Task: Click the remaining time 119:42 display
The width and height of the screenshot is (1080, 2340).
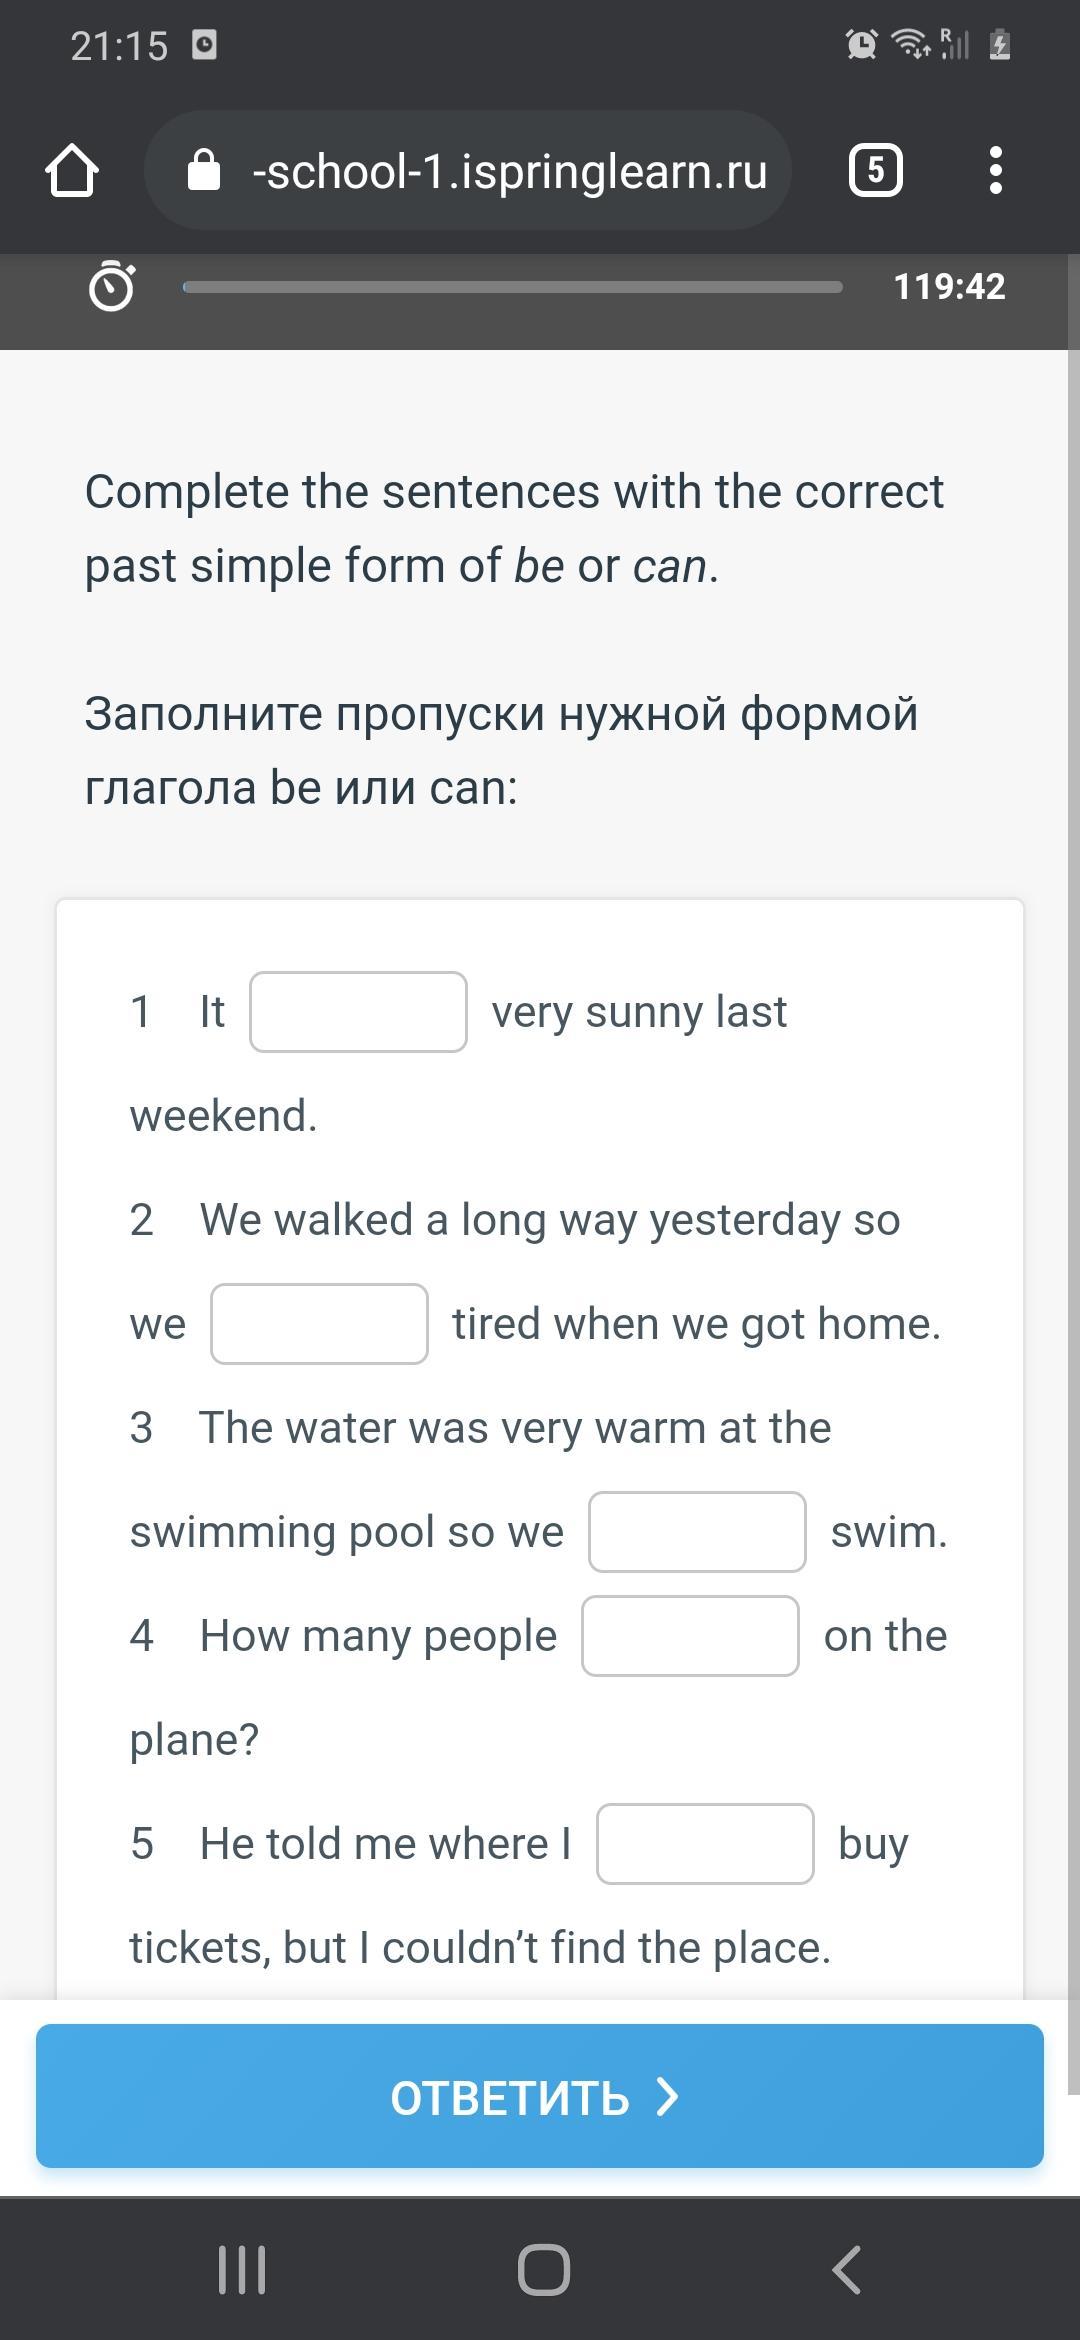Action: [x=949, y=287]
